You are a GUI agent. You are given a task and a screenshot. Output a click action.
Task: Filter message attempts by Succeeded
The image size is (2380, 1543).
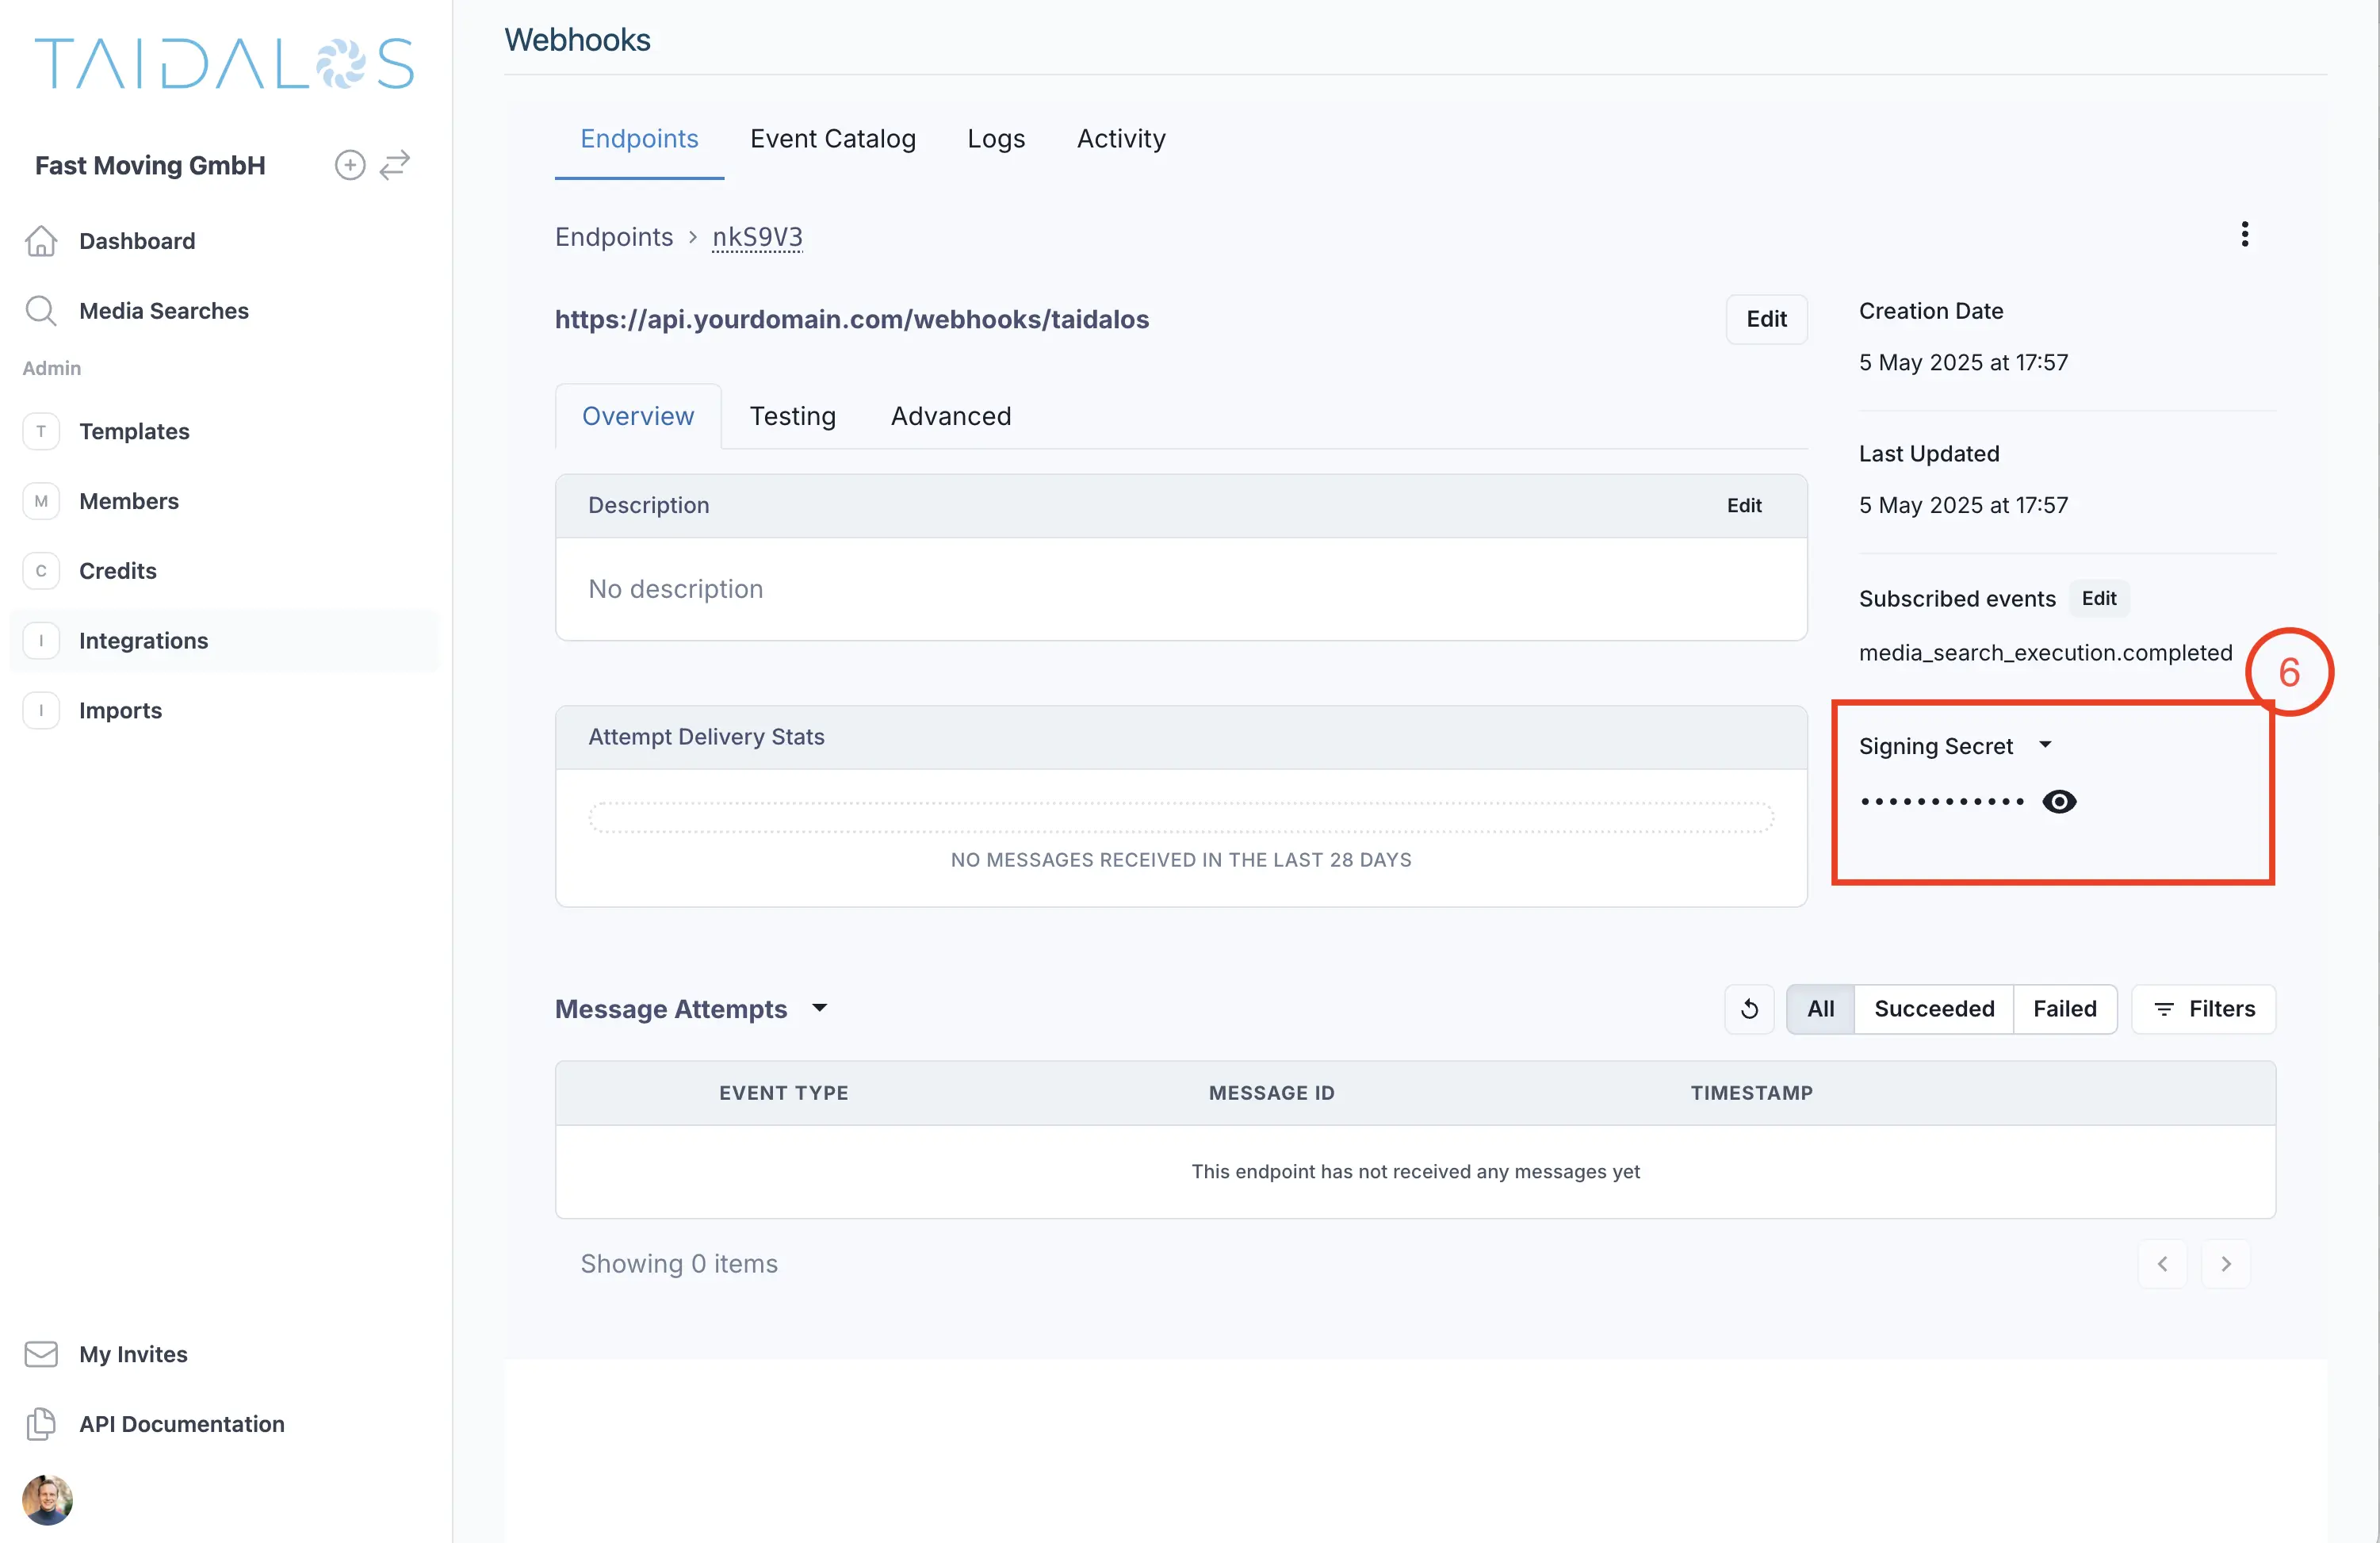[1933, 1008]
